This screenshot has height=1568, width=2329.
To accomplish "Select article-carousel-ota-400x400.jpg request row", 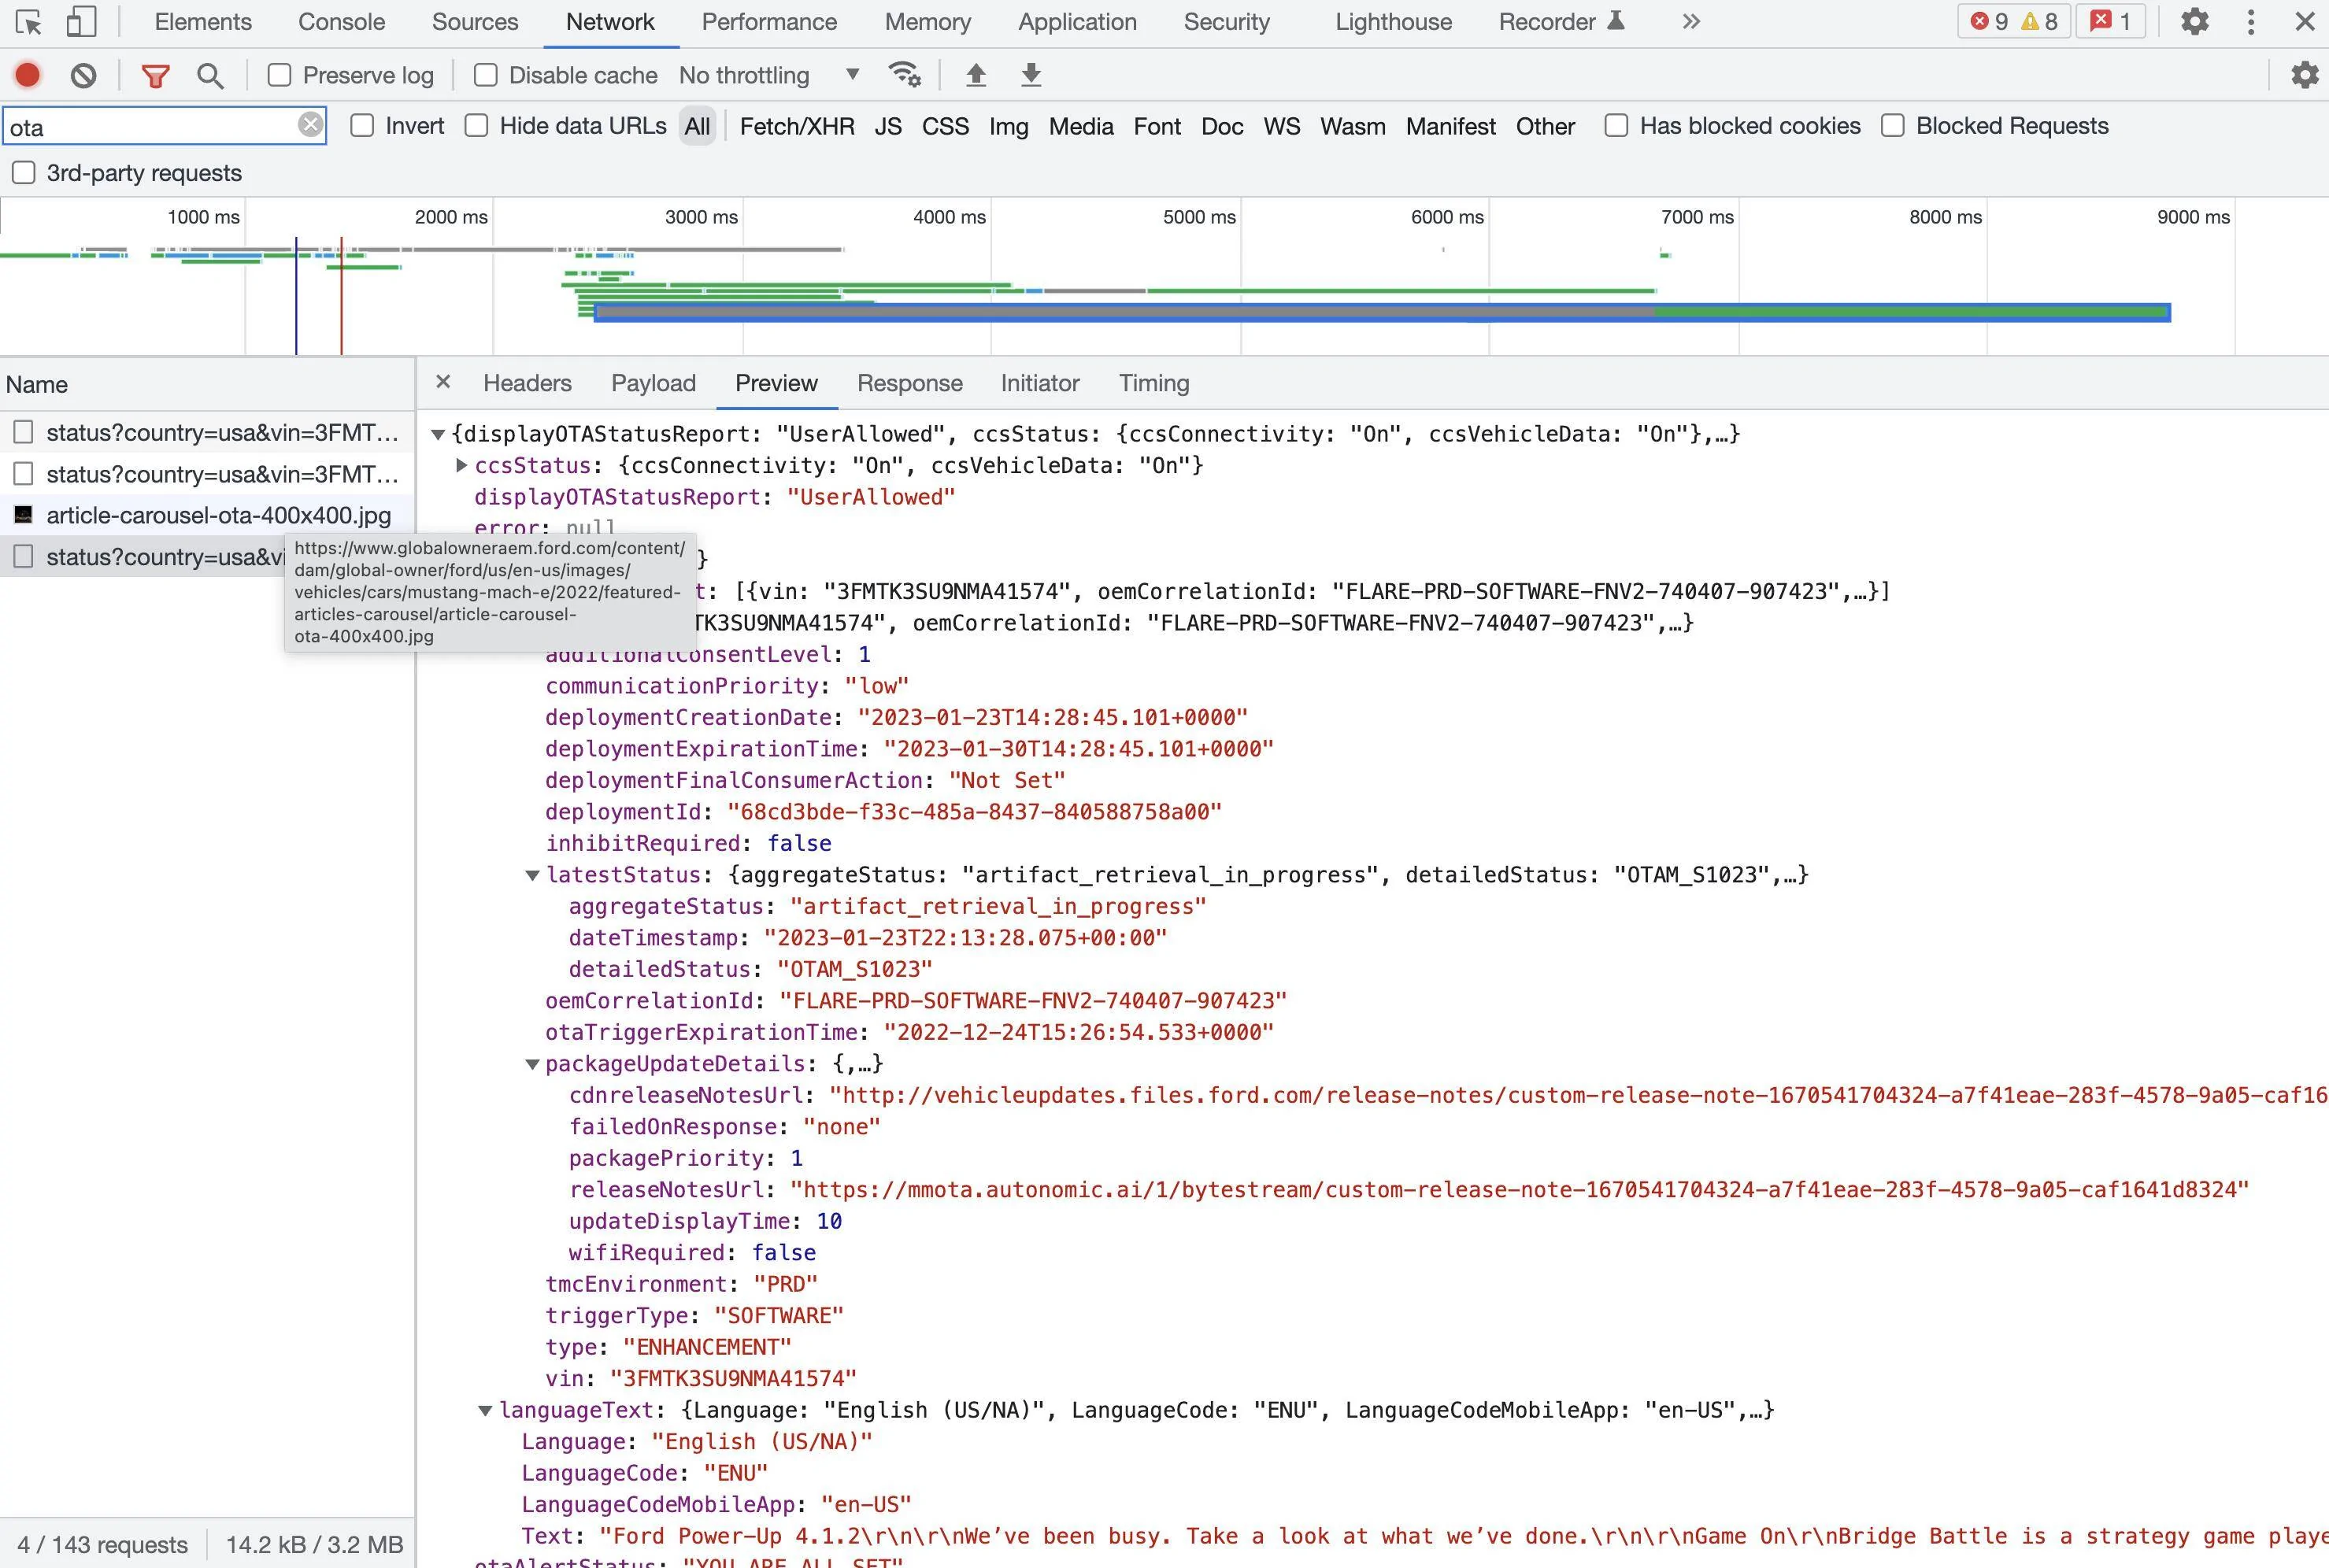I will coord(207,515).
